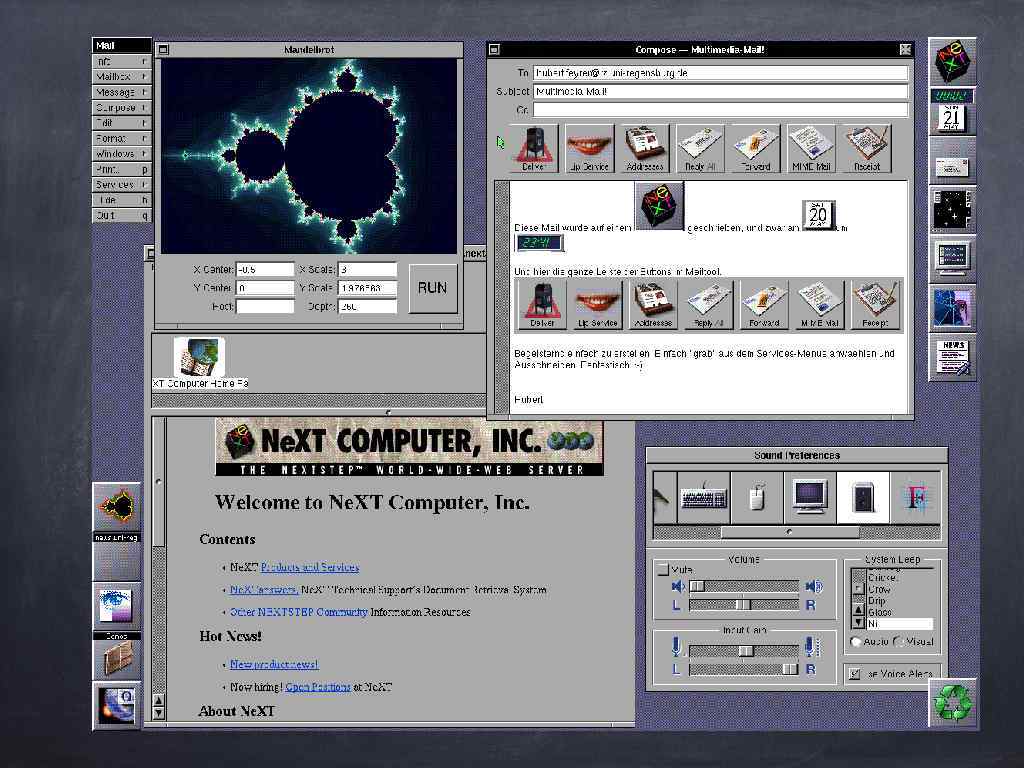The height and width of the screenshot is (768, 1024).
Task: Click the embedded NeXT cube image in message
Action: point(660,206)
